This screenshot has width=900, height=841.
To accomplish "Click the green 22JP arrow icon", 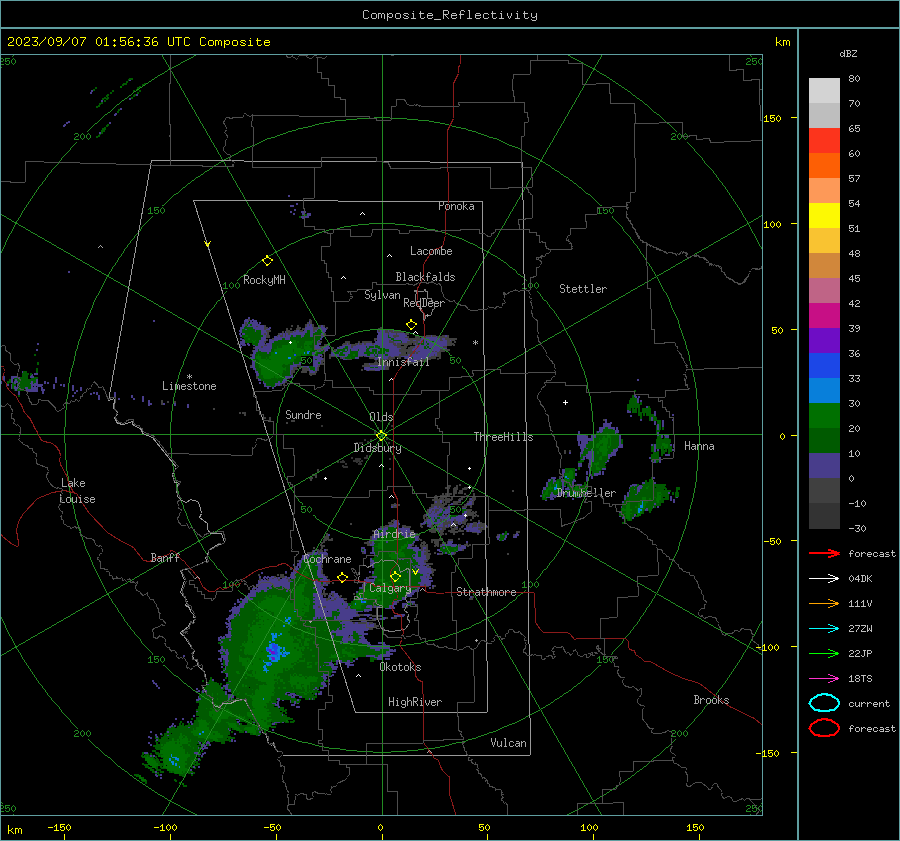I will [824, 653].
